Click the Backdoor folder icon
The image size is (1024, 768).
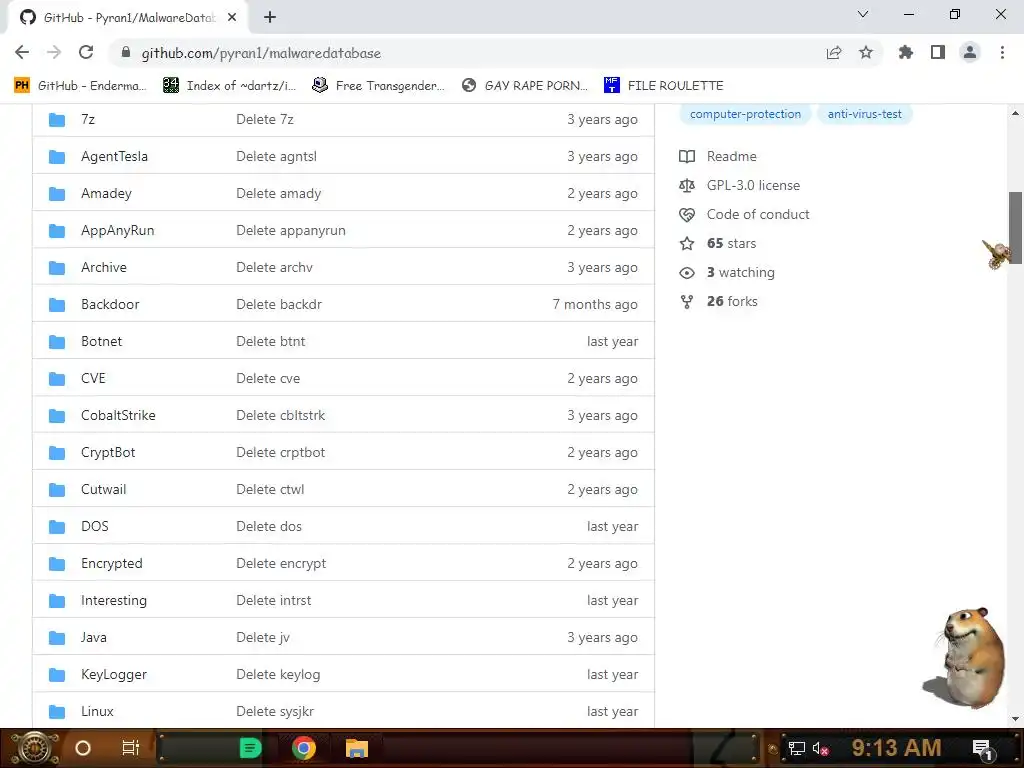[57, 305]
